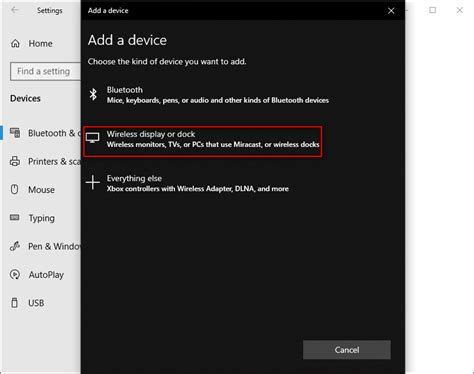This screenshot has height=374, width=474.
Task: Click the mouse icon in sidebar
Action: tap(15, 189)
